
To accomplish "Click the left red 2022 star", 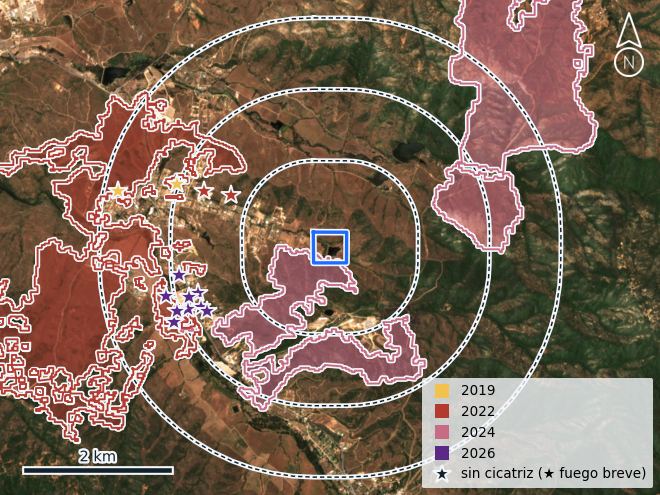I will pos(204,191).
